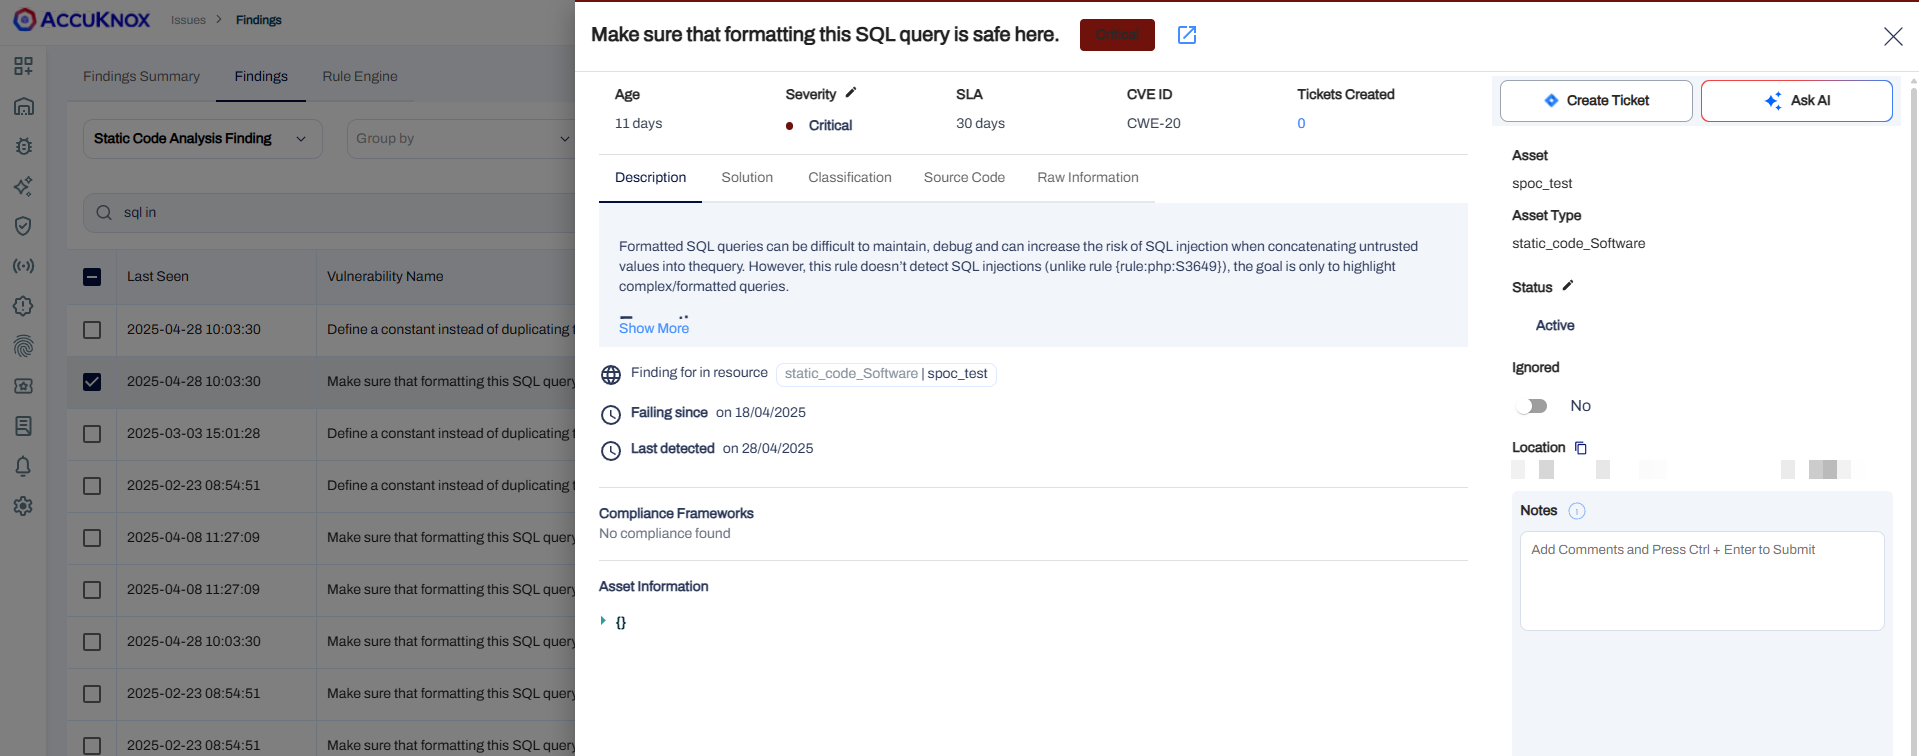Check second row dated 2025-04-08 11:27:09

[x=92, y=590]
